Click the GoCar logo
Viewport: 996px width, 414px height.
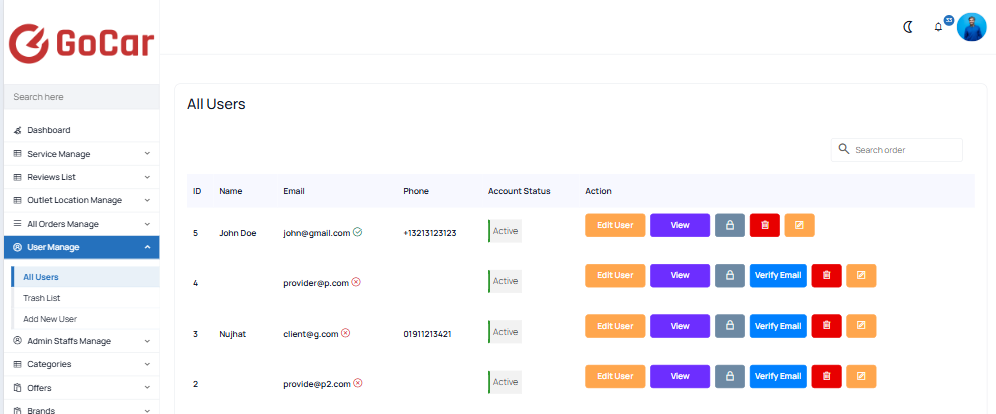pyautogui.click(x=81, y=43)
